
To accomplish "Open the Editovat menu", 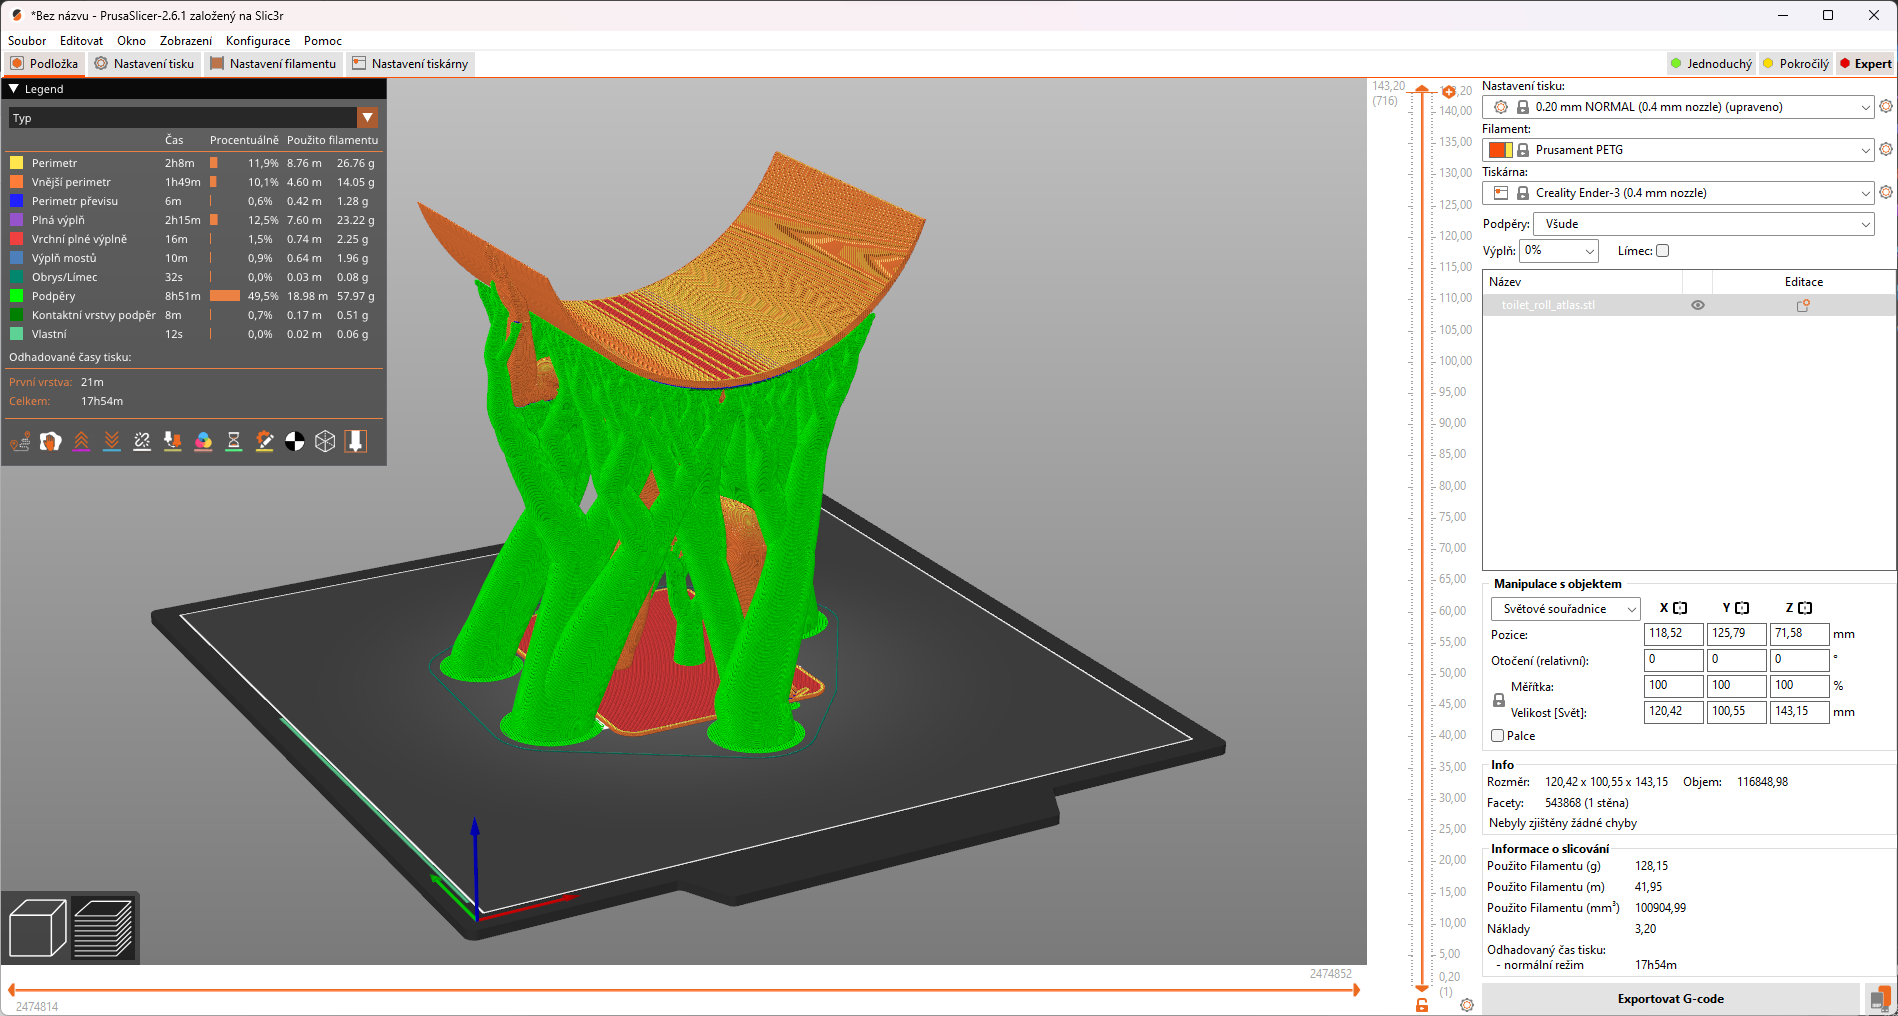I will 81,41.
